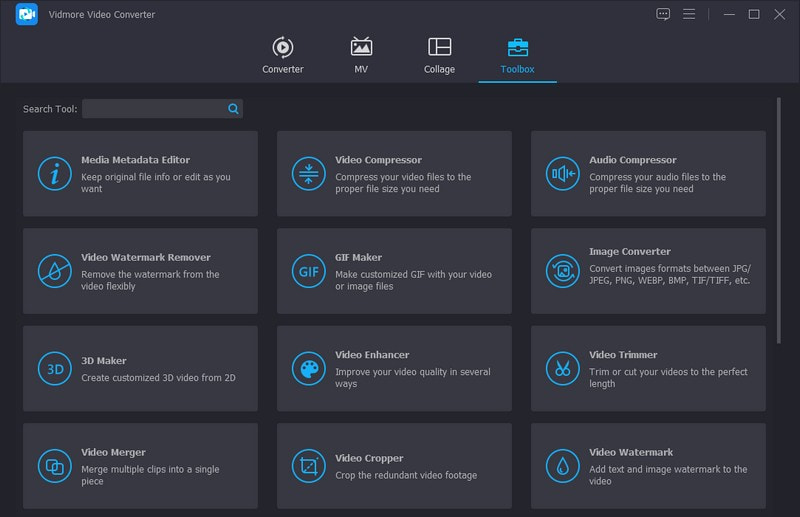
Task: Go to the Collage tab
Action: (x=439, y=56)
